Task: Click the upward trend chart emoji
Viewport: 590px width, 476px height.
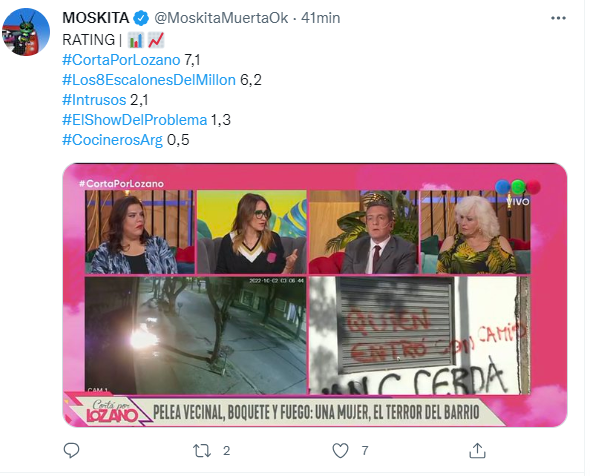Action: pos(156,40)
